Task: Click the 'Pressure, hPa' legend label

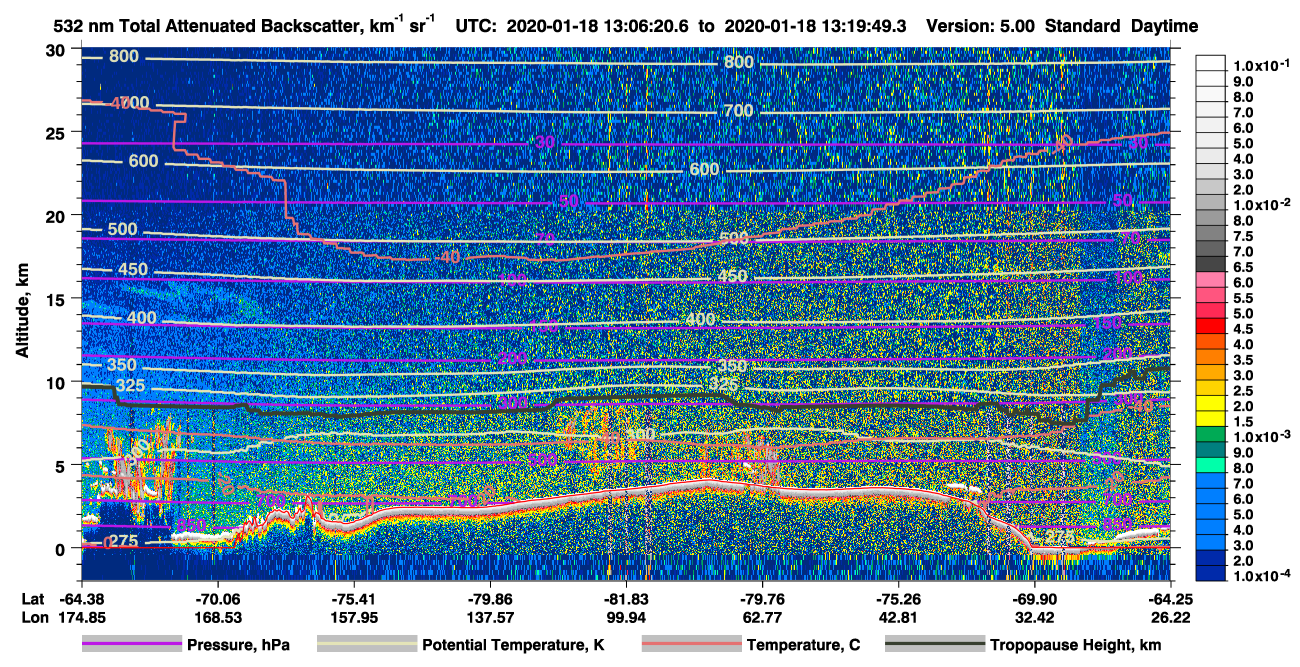Action: (x=238, y=646)
